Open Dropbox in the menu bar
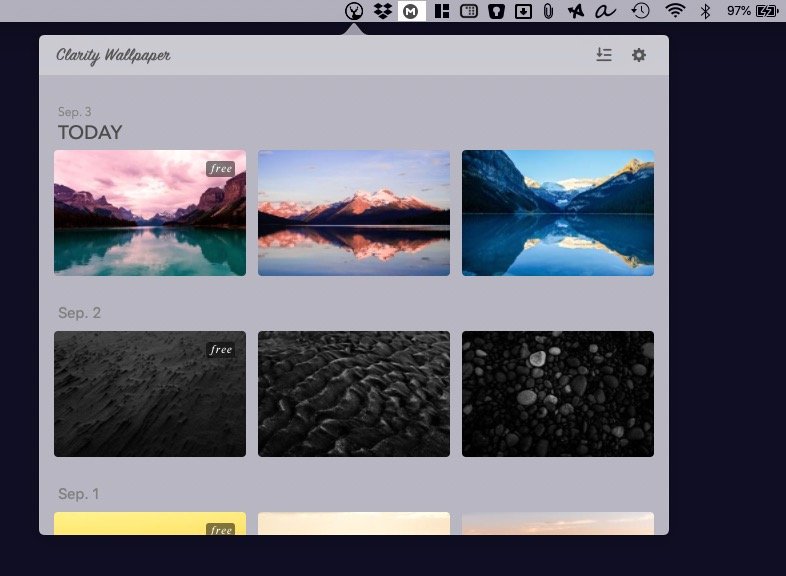Image resolution: width=786 pixels, height=576 pixels. tap(383, 11)
